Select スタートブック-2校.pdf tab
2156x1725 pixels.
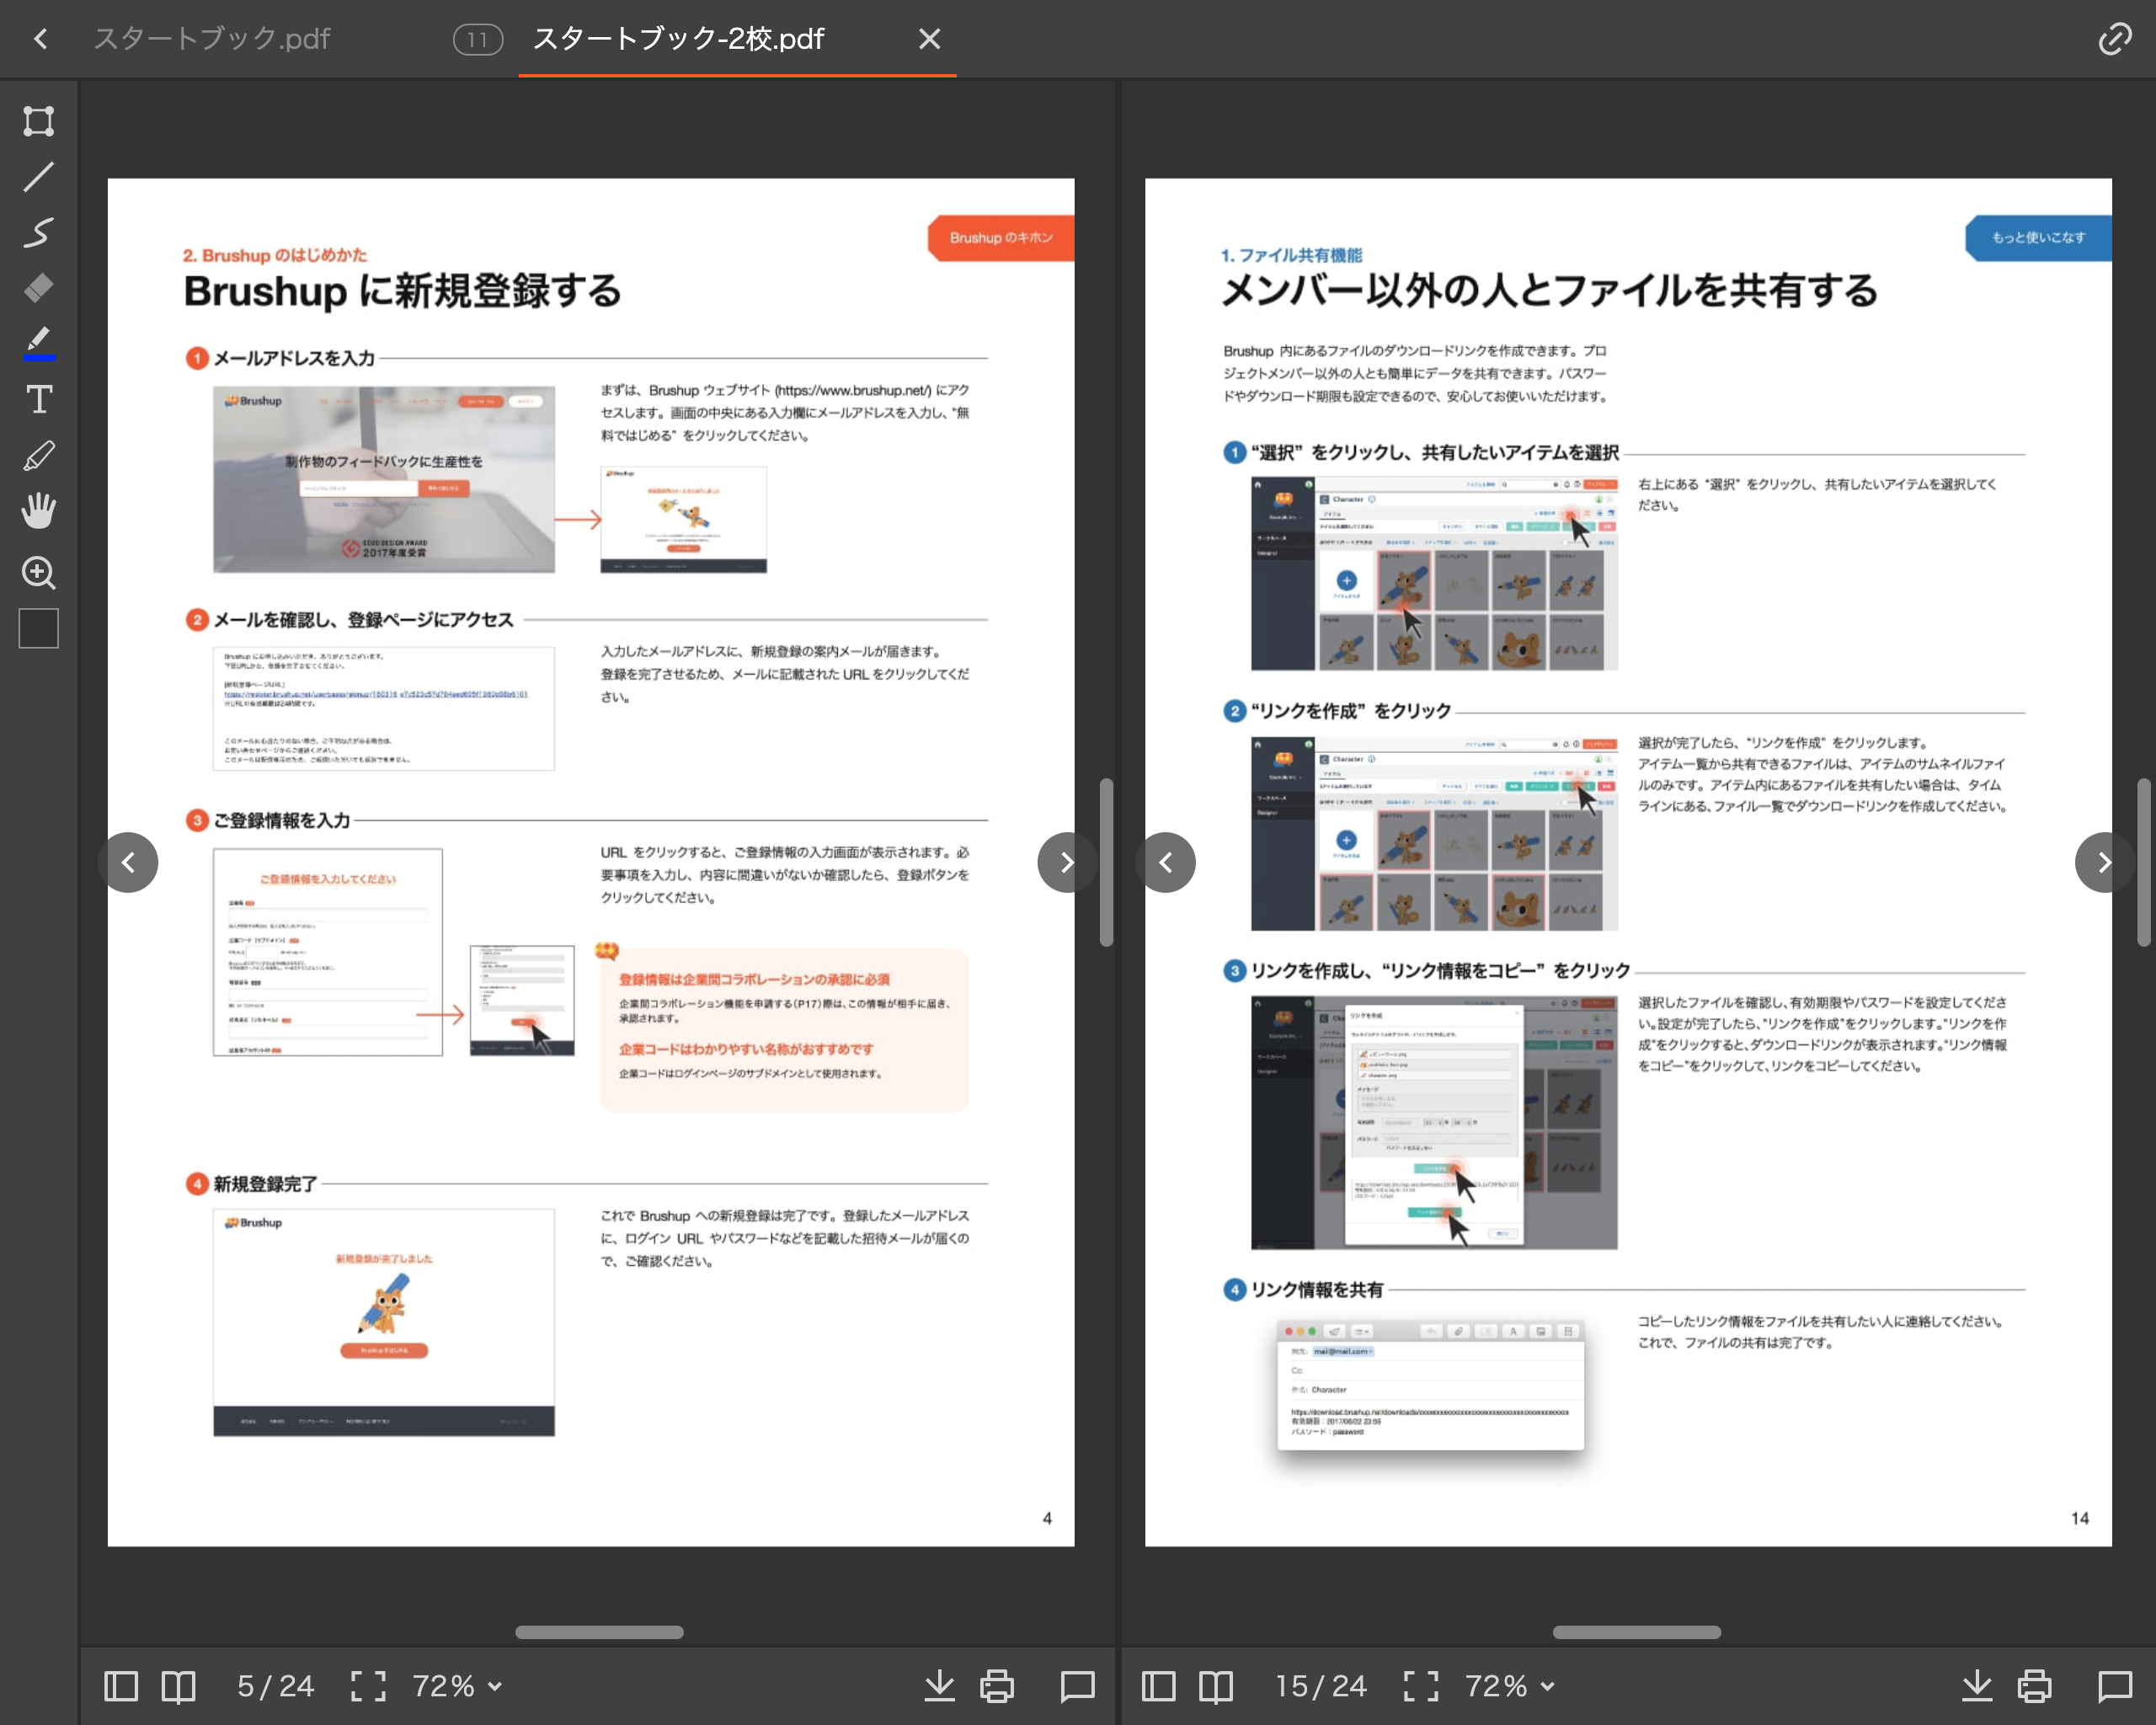(x=678, y=39)
